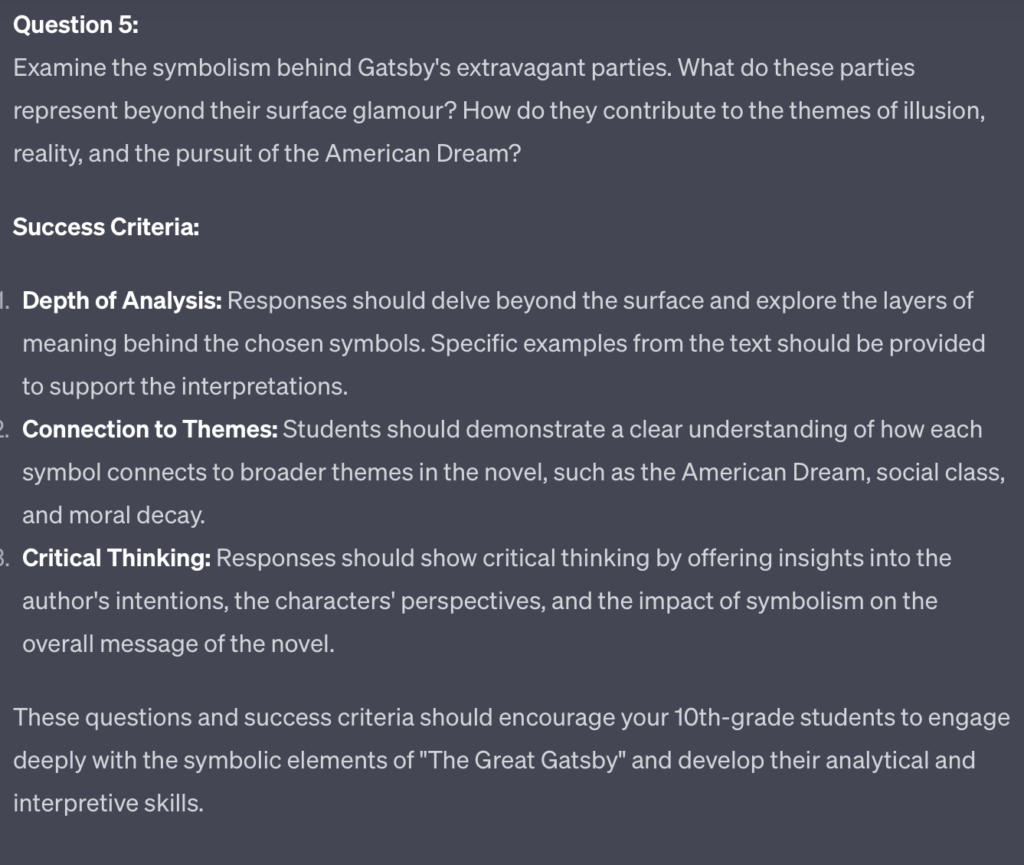Click the text "to support the interpretations."
This screenshot has height=865, width=1024.
[185, 386]
